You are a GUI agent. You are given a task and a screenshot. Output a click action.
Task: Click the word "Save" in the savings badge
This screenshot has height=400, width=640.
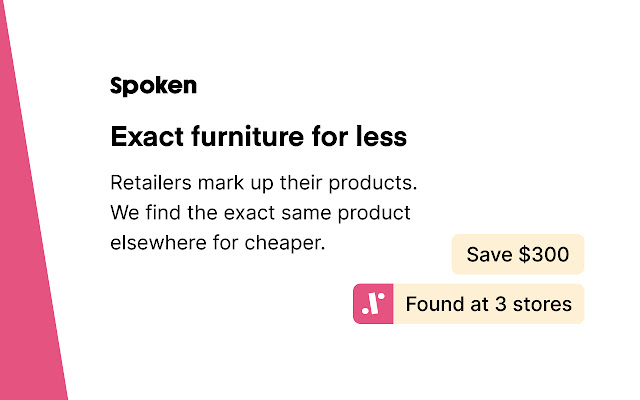click(x=489, y=254)
